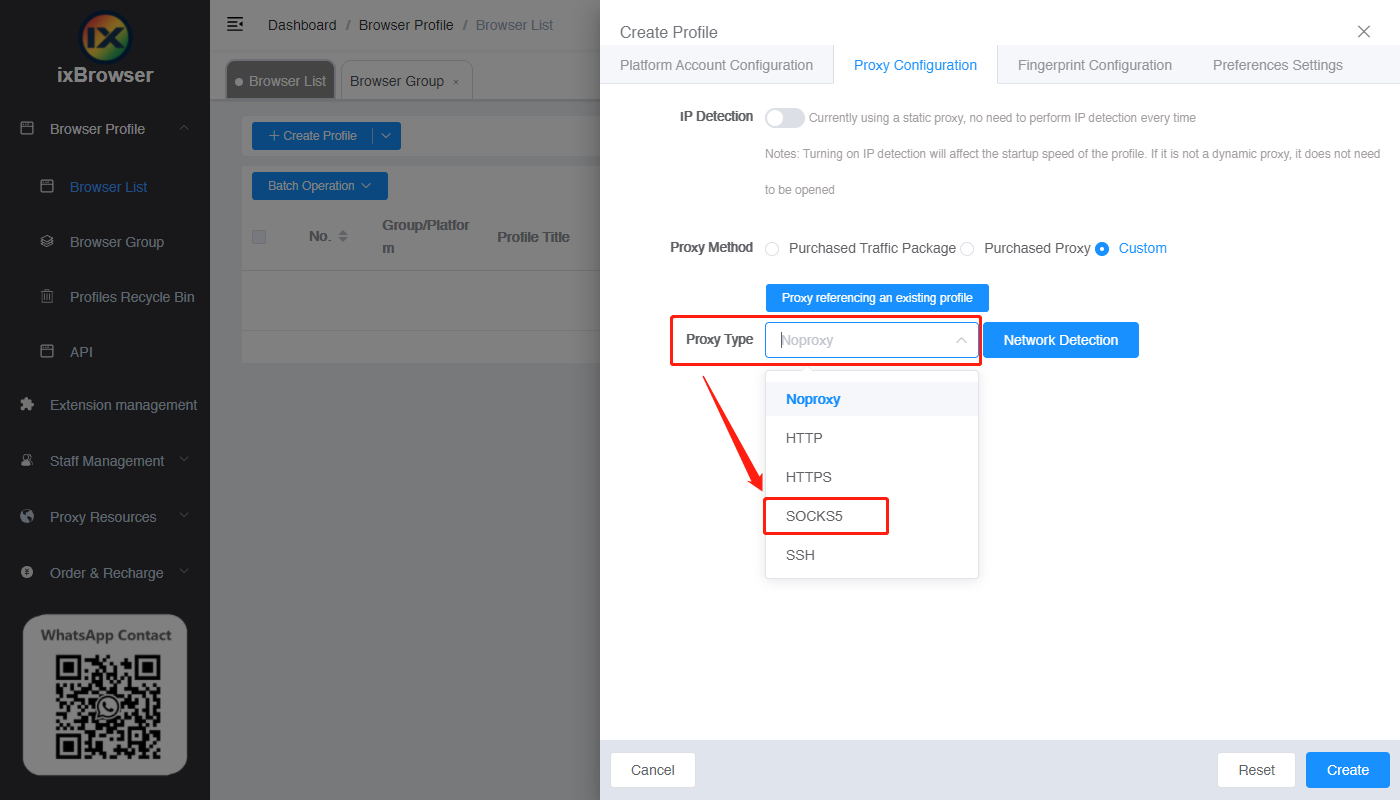The image size is (1400, 800).
Task: Enable the IP Detection toggle
Action: [784, 118]
